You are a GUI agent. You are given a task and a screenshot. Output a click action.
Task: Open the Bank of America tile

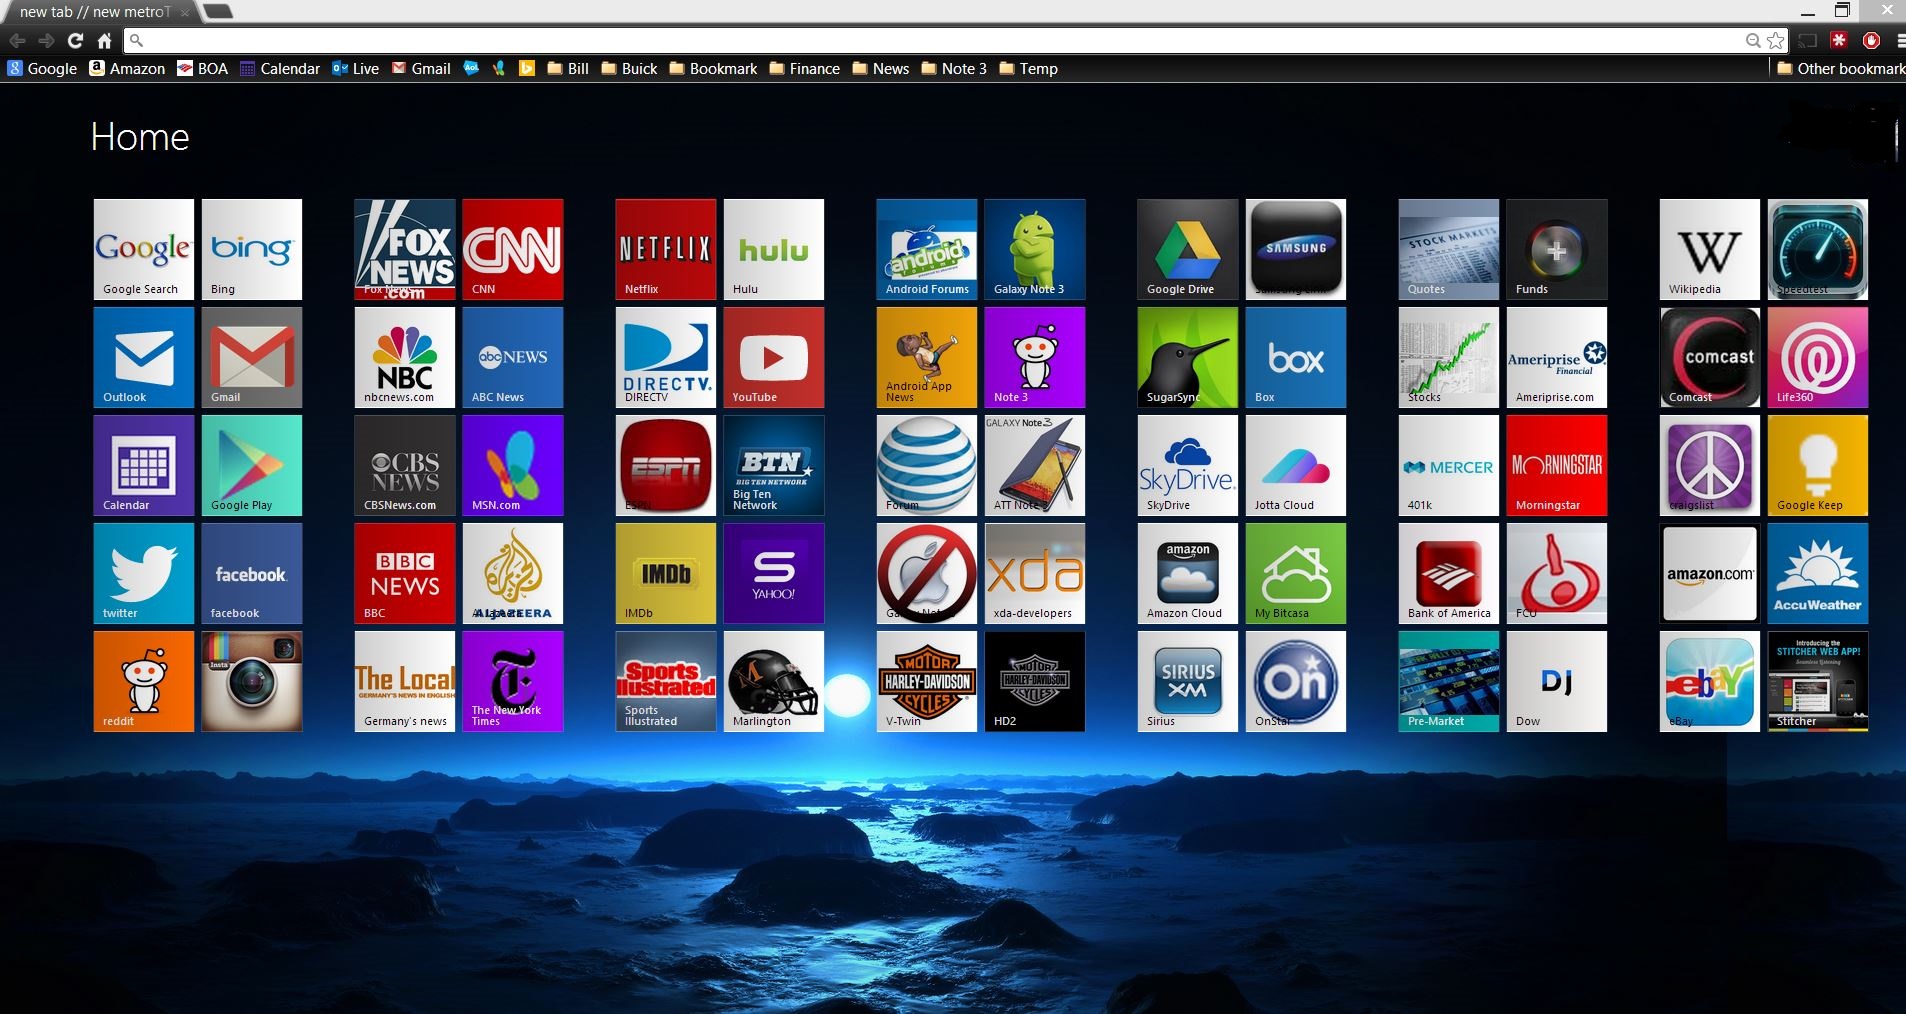(x=1449, y=573)
